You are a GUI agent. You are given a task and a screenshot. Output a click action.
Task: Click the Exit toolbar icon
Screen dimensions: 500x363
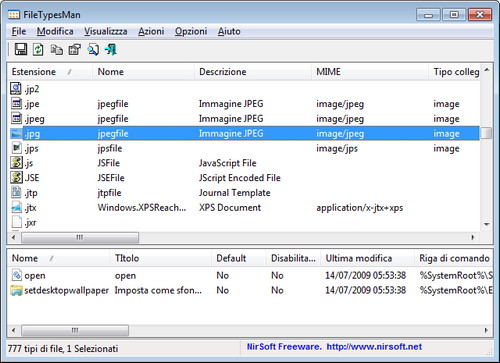pyautogui.click(x=111, y=50)
